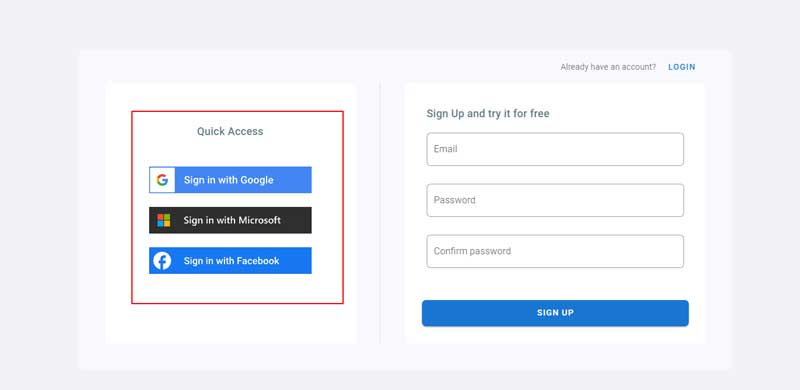Click the Sign Up and try it for free heading

pos(488,113)
